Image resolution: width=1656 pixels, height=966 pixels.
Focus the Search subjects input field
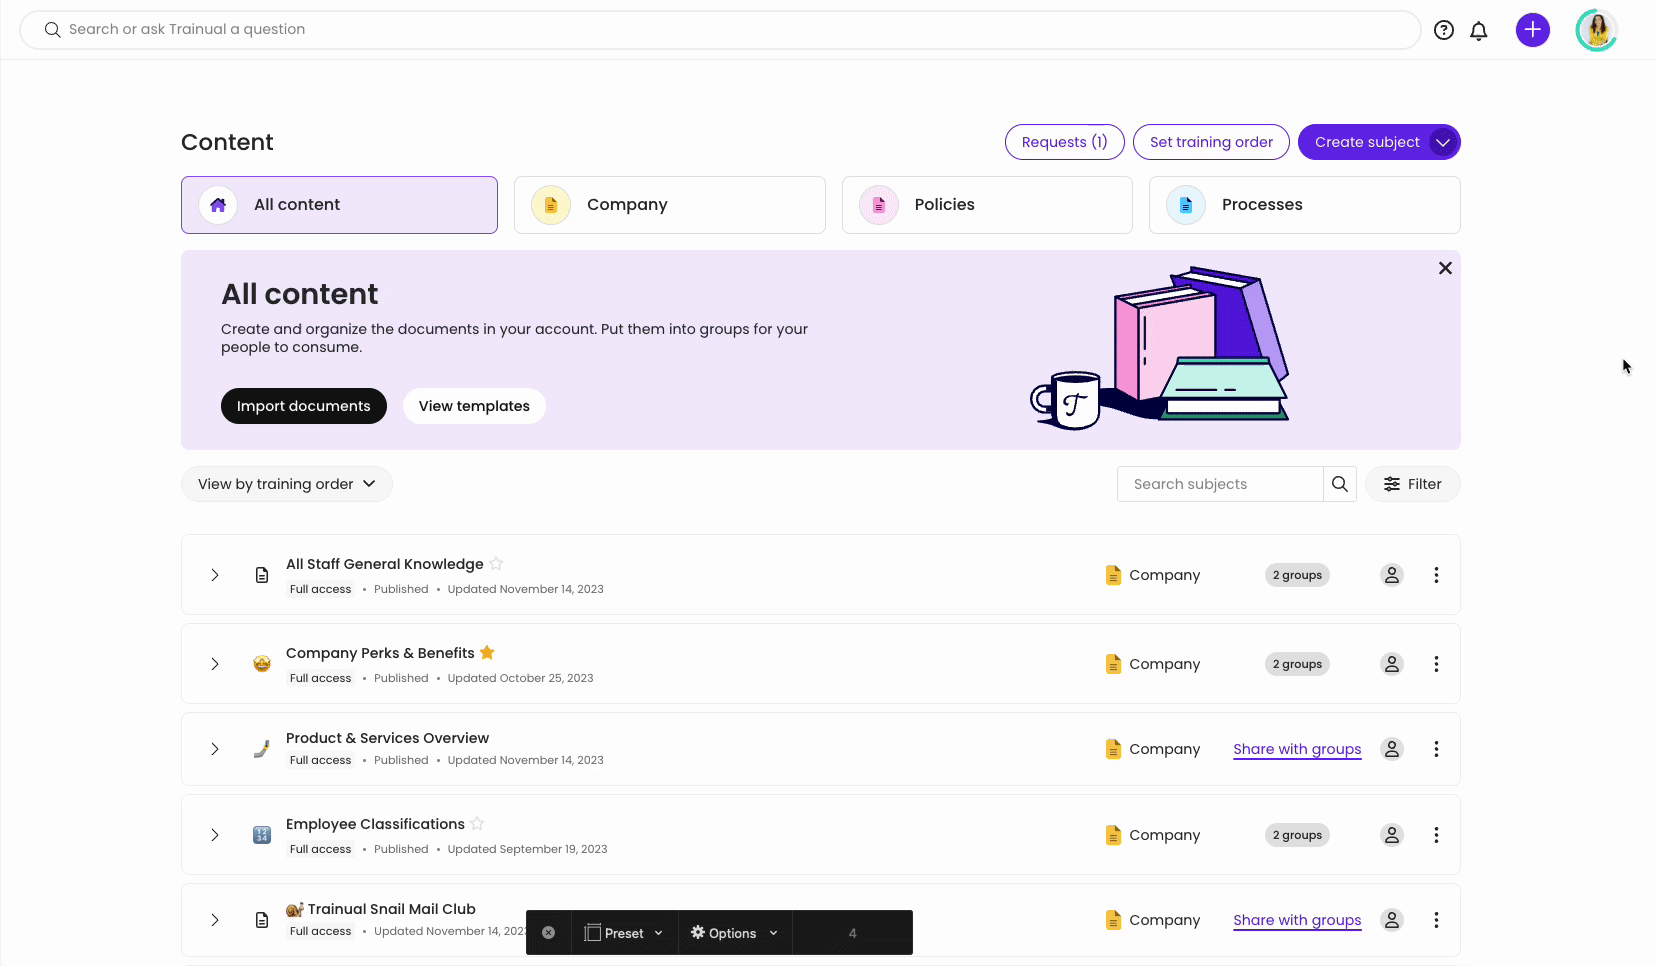pyautogui.click(x=1220, y=484)
